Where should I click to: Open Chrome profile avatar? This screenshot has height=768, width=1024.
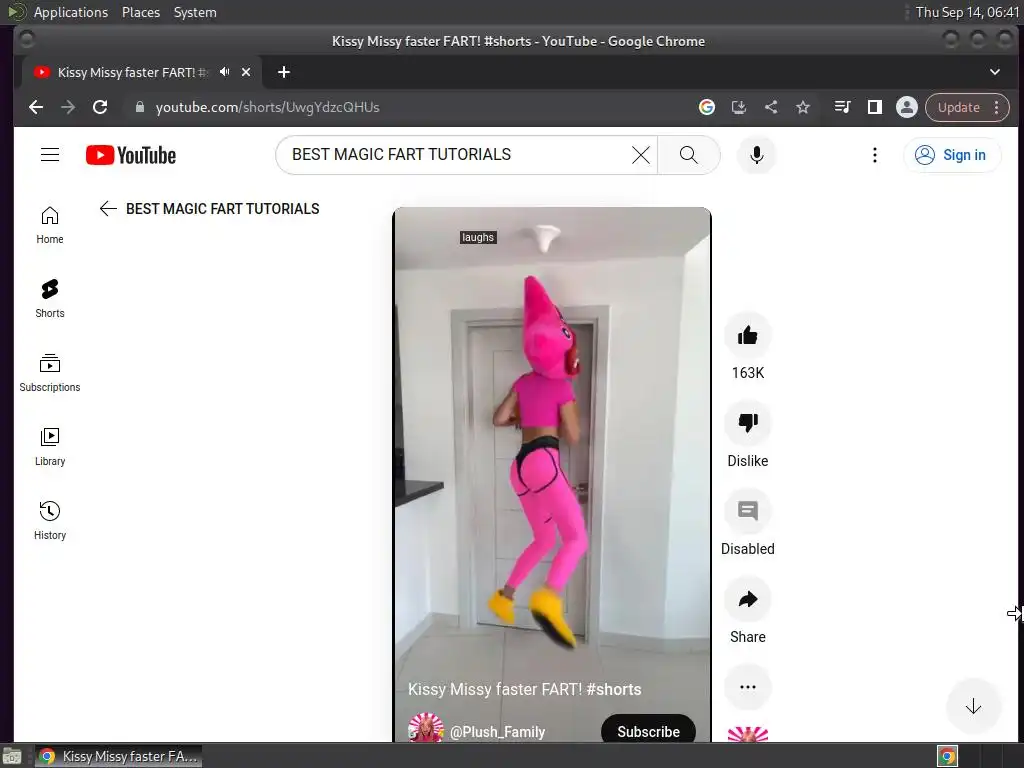906,107
